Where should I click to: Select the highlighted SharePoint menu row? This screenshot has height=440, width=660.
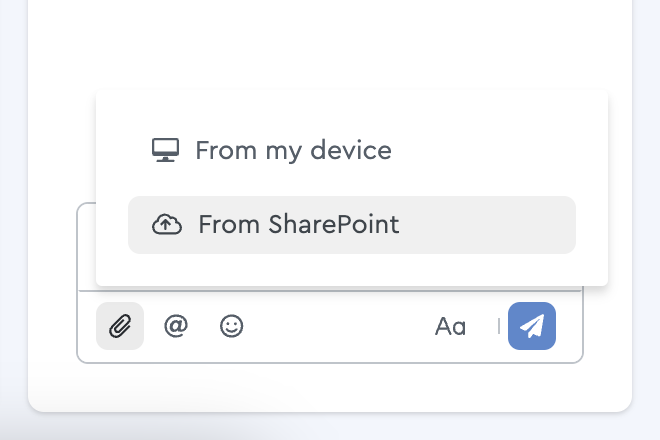(x=352, y=225)
